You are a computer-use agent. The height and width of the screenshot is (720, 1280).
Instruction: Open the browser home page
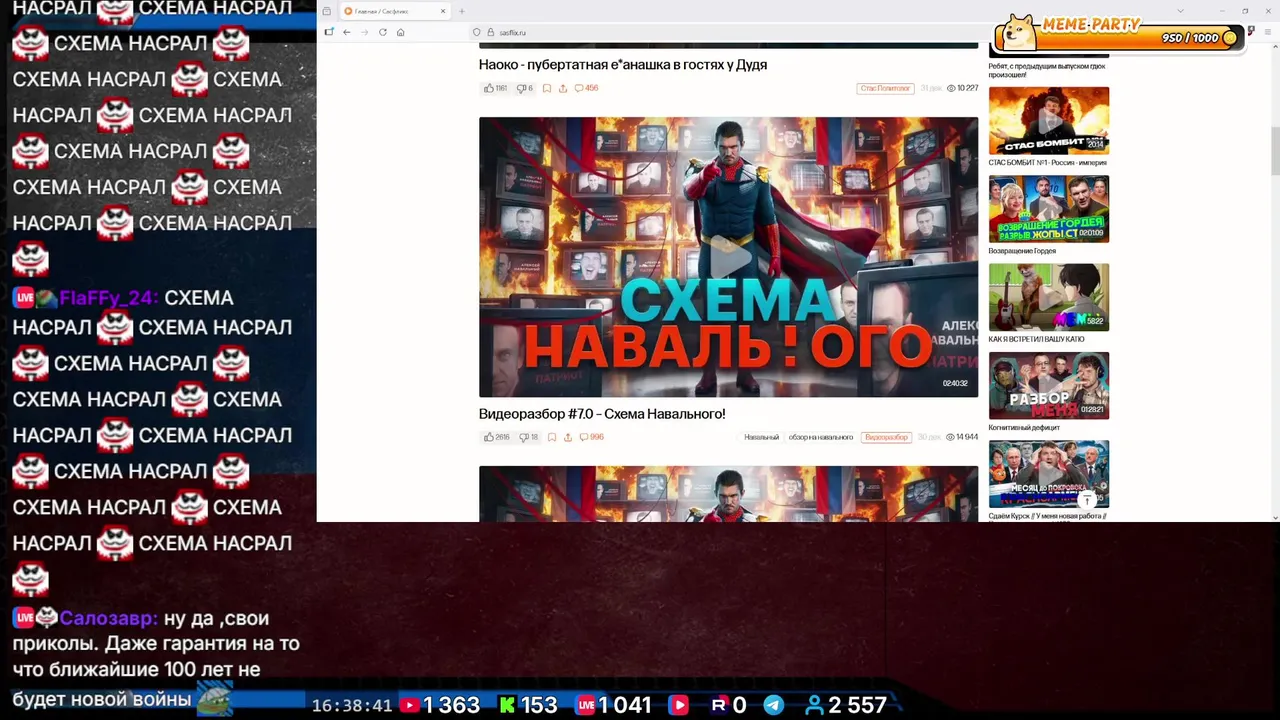pyautogui.click(x=400, y=32)
